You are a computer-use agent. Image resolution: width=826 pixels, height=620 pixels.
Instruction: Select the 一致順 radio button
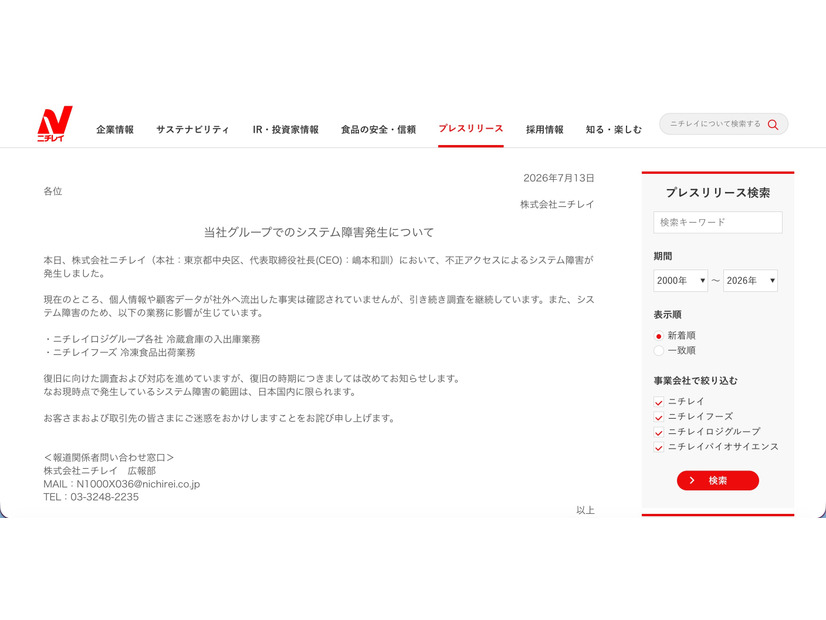point(658,350)
